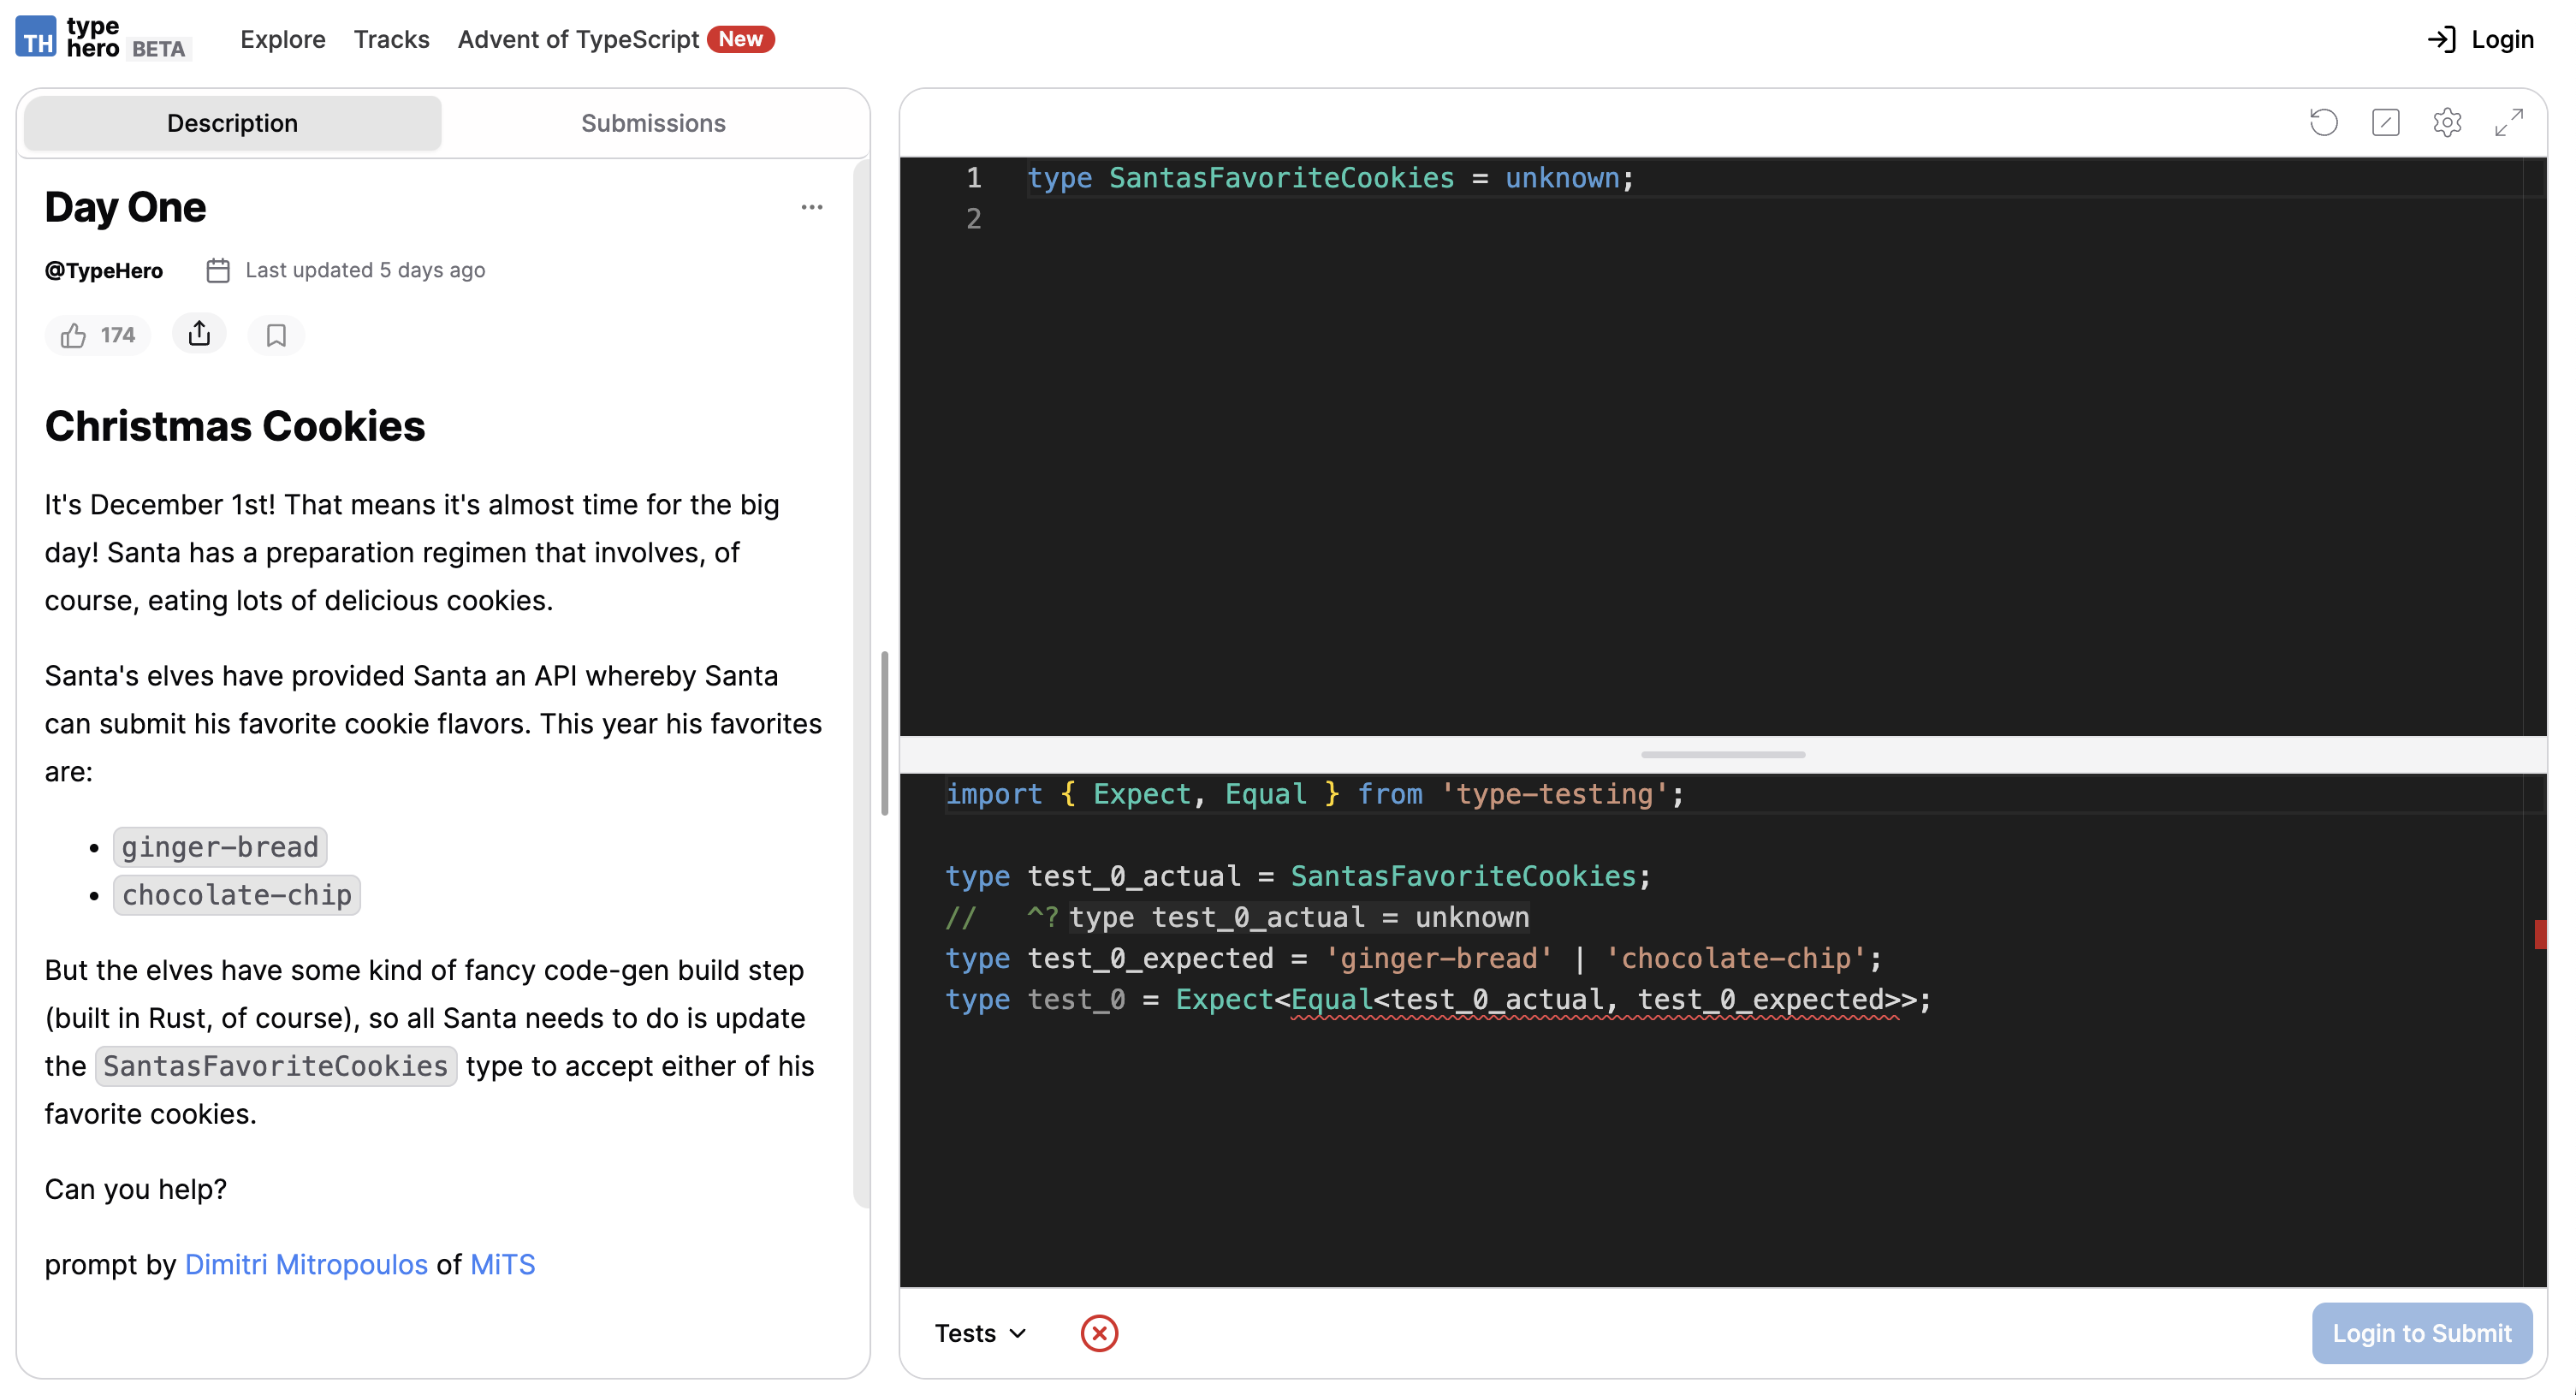The image size is (2576, 1395).
Task: Open the three-dot options menu
Action: 812,206
